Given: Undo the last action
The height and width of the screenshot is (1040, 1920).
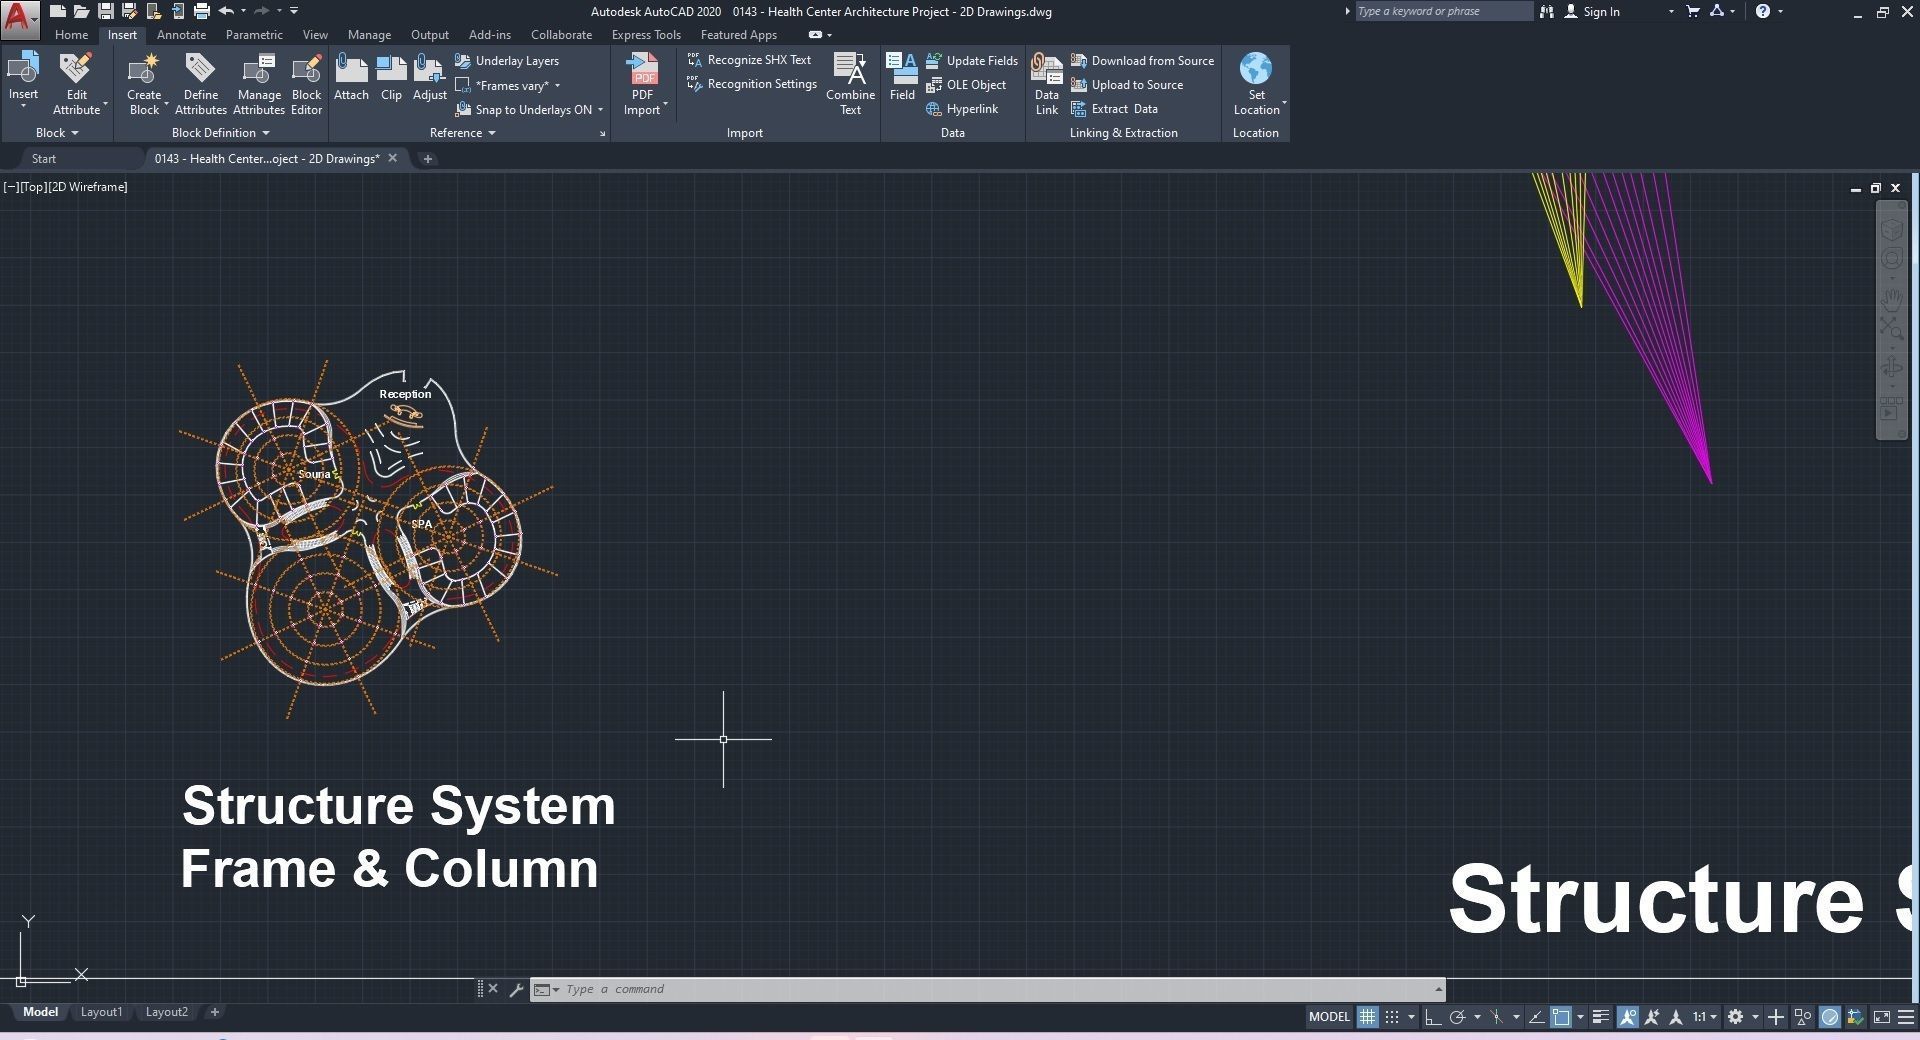Looking at the screenshot, I should tap(227, 11).
